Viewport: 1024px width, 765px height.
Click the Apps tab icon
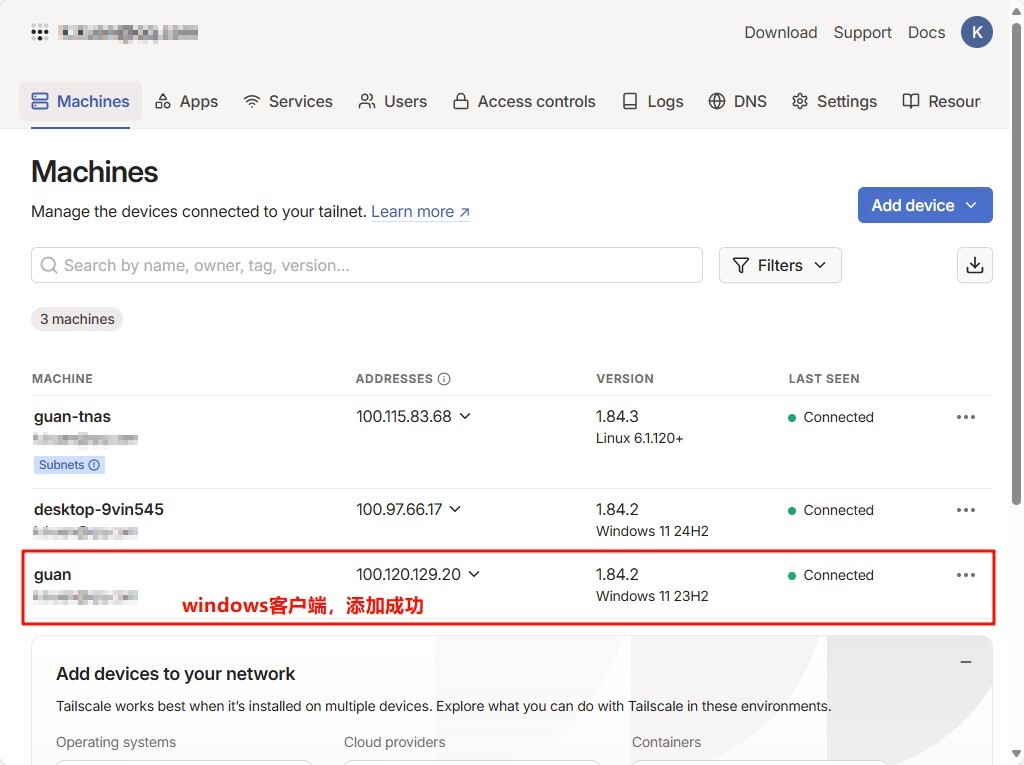[163, 101]
